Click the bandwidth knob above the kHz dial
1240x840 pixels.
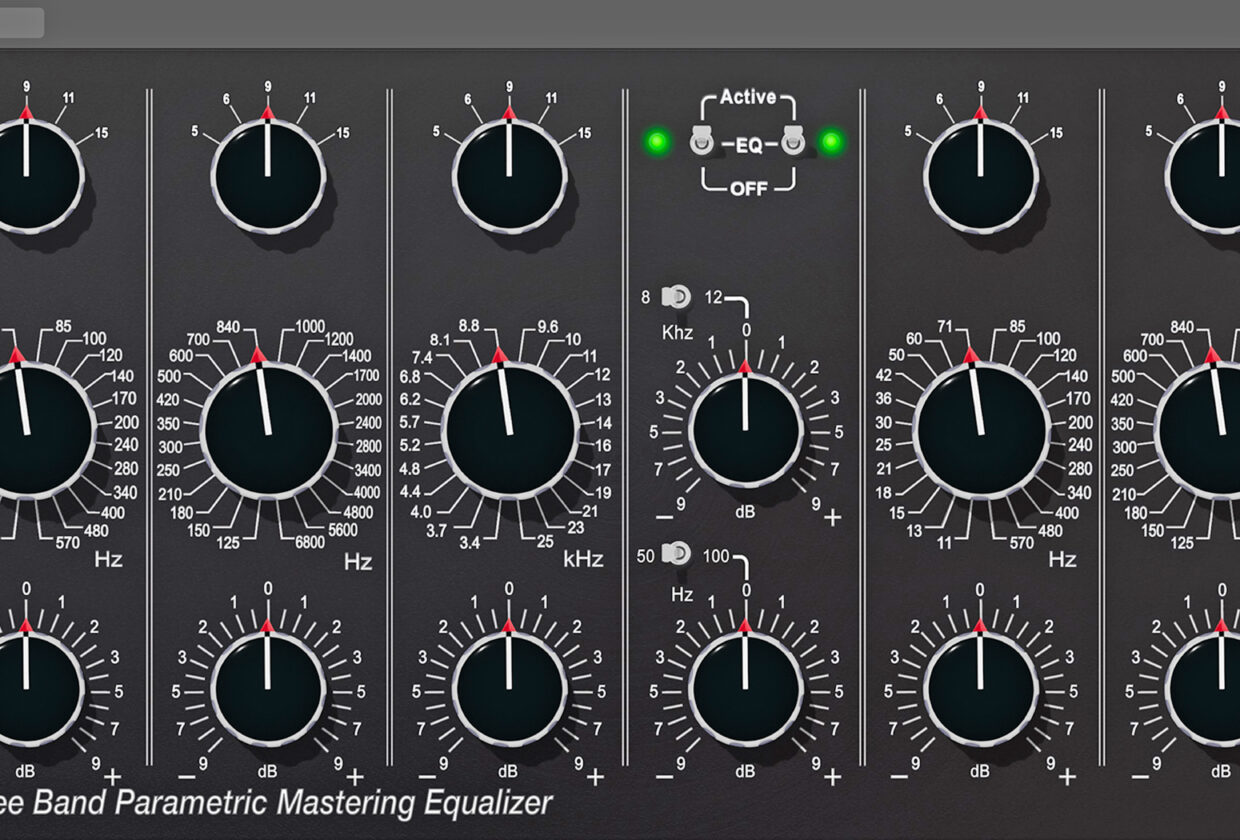[x=509, y=177]
